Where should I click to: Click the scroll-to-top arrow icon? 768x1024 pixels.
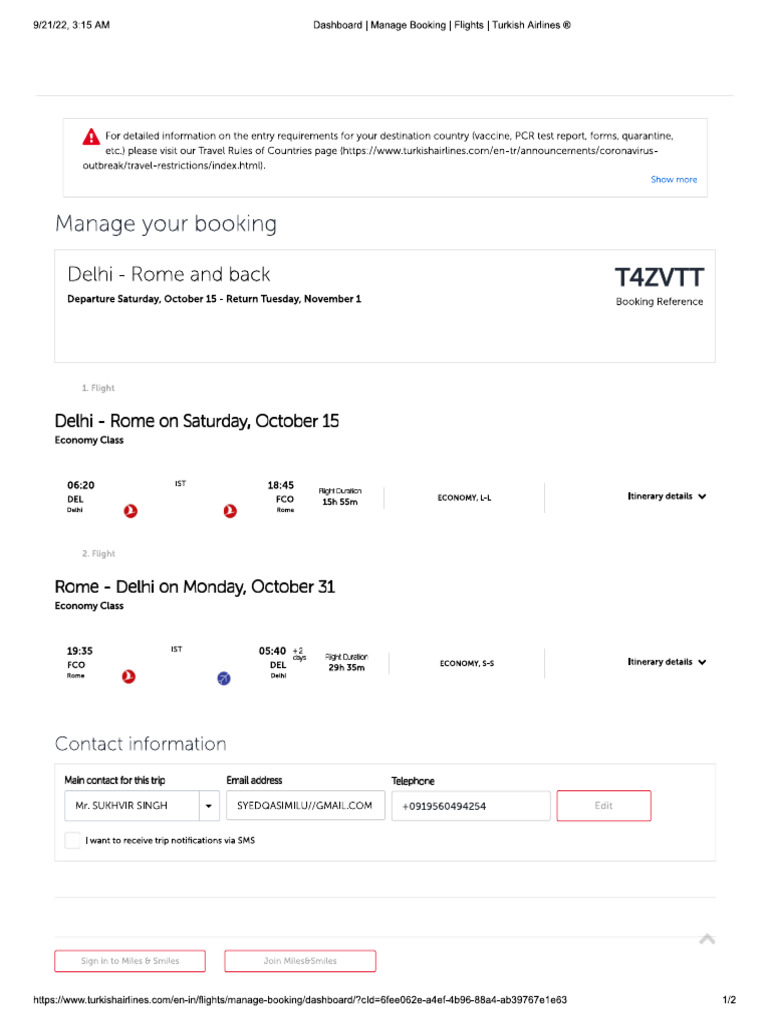click(707, 938)
